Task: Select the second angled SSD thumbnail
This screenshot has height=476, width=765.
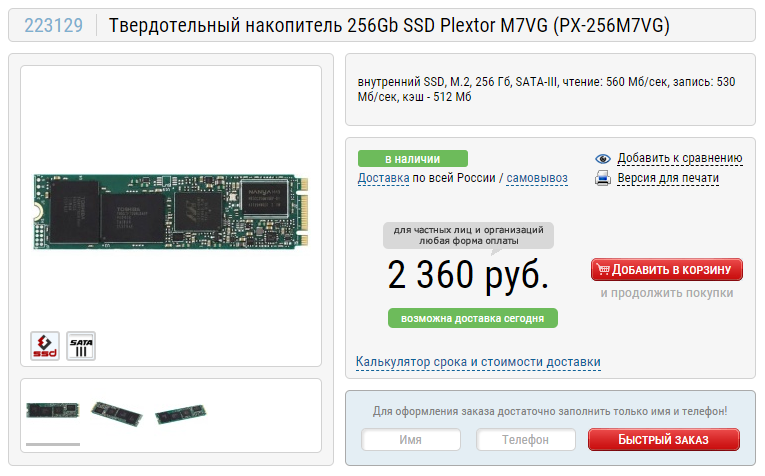Action: point(117,413)
